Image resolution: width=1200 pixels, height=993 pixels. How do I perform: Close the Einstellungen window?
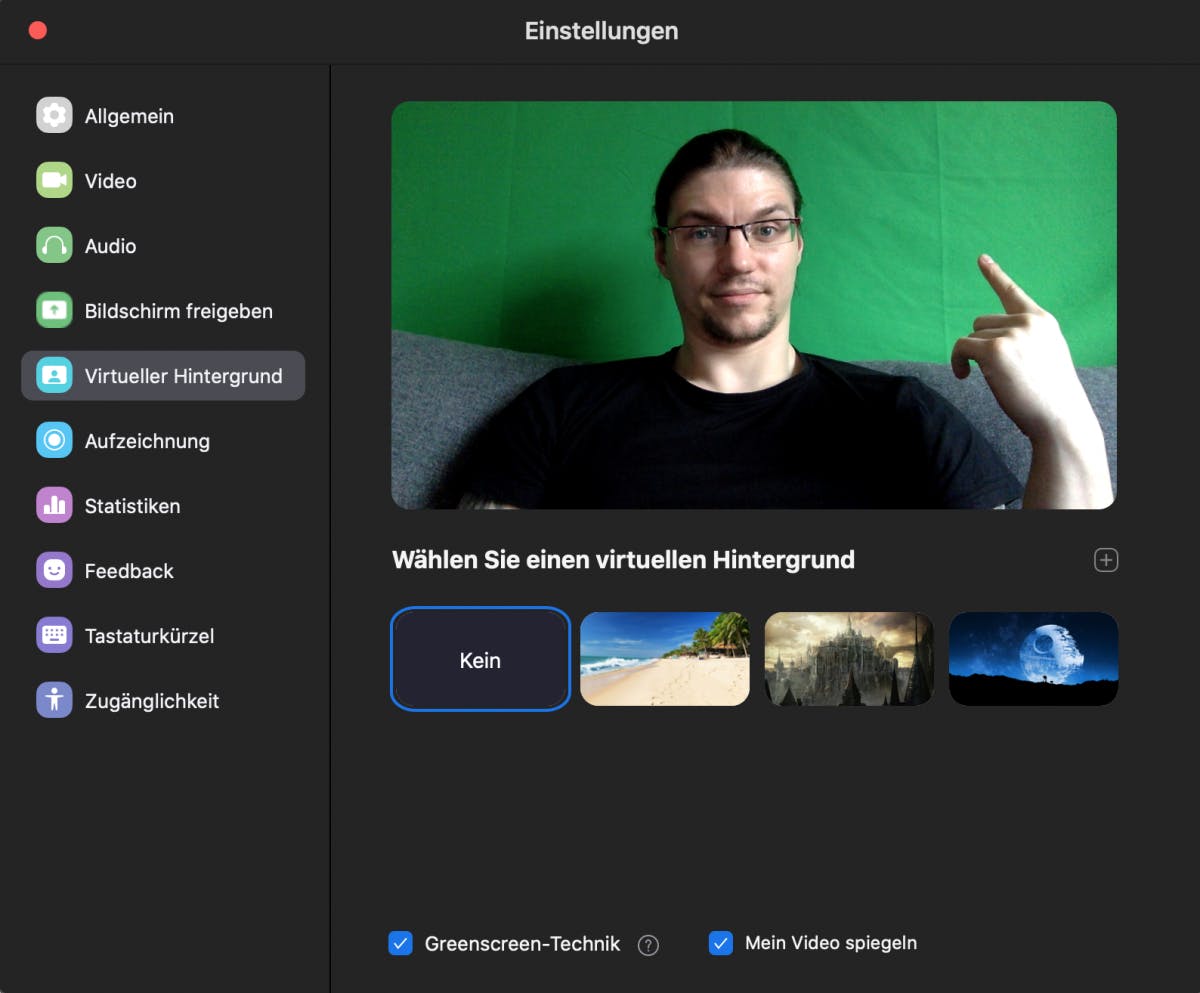coord(38,30)
